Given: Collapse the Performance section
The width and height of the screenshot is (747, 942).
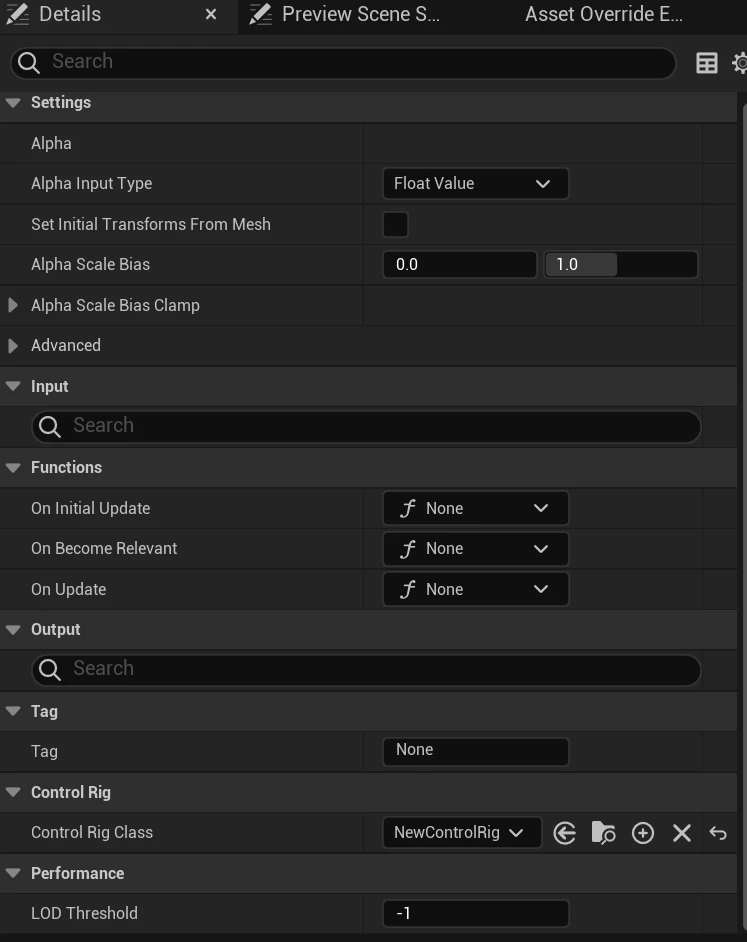Looking at the screenshot, I should point(13,874).
